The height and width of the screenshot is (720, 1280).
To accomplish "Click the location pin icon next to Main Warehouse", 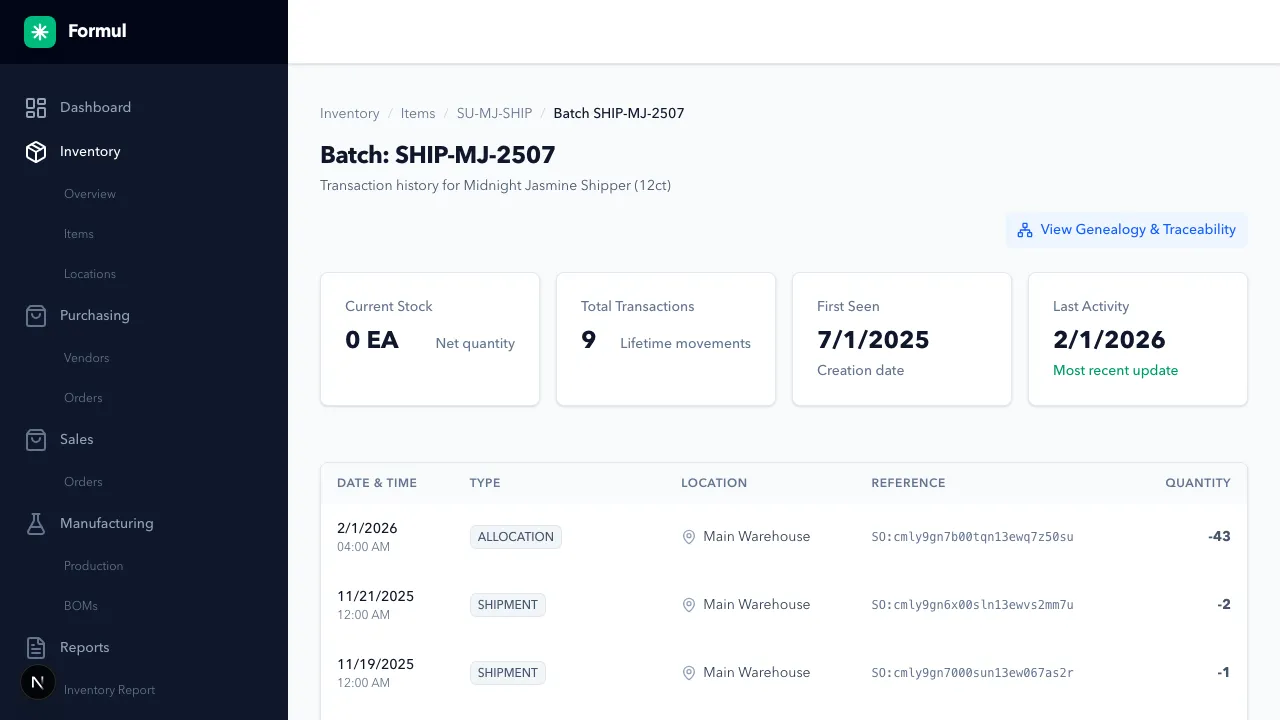I will pyautogui.click(x=688, y=537).
